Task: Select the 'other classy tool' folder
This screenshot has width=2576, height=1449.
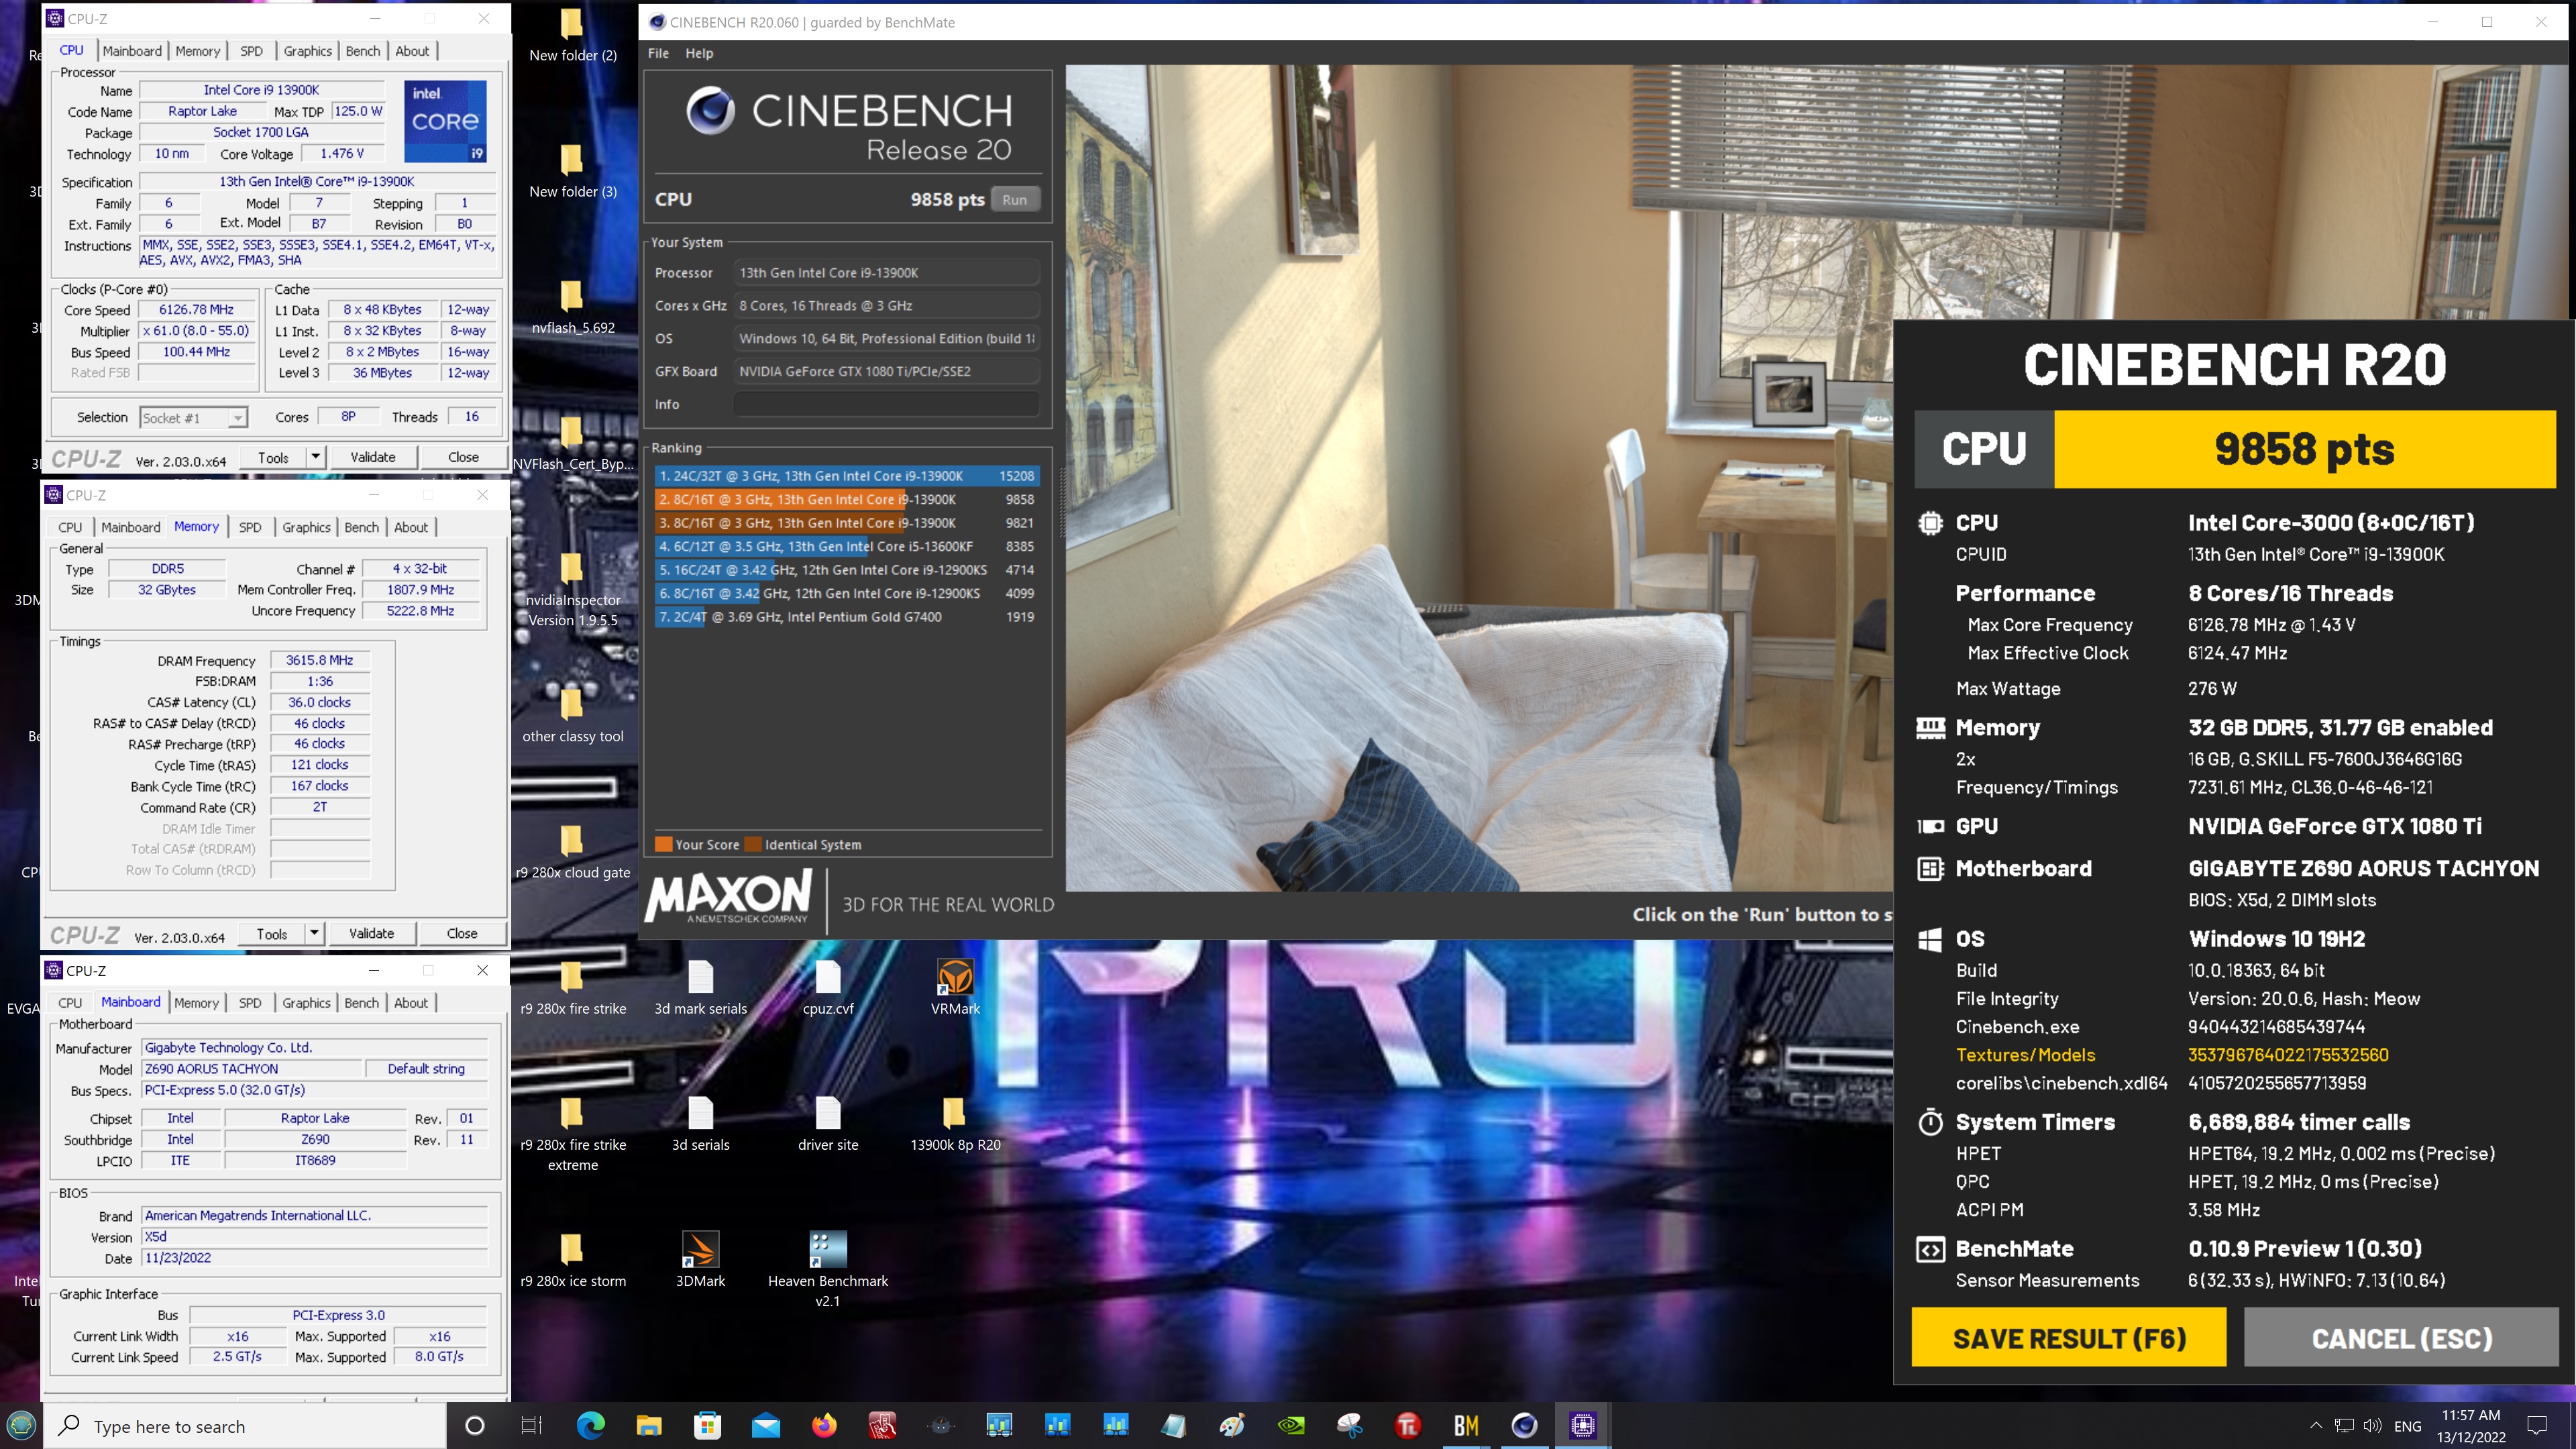Action: [x=573, y=715]
